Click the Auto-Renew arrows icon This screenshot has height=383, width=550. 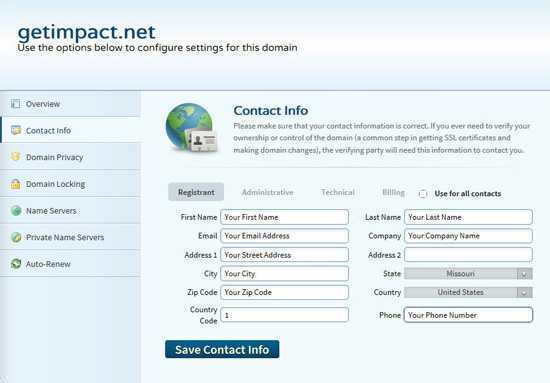pyautogui.click(x=16, y=264)
